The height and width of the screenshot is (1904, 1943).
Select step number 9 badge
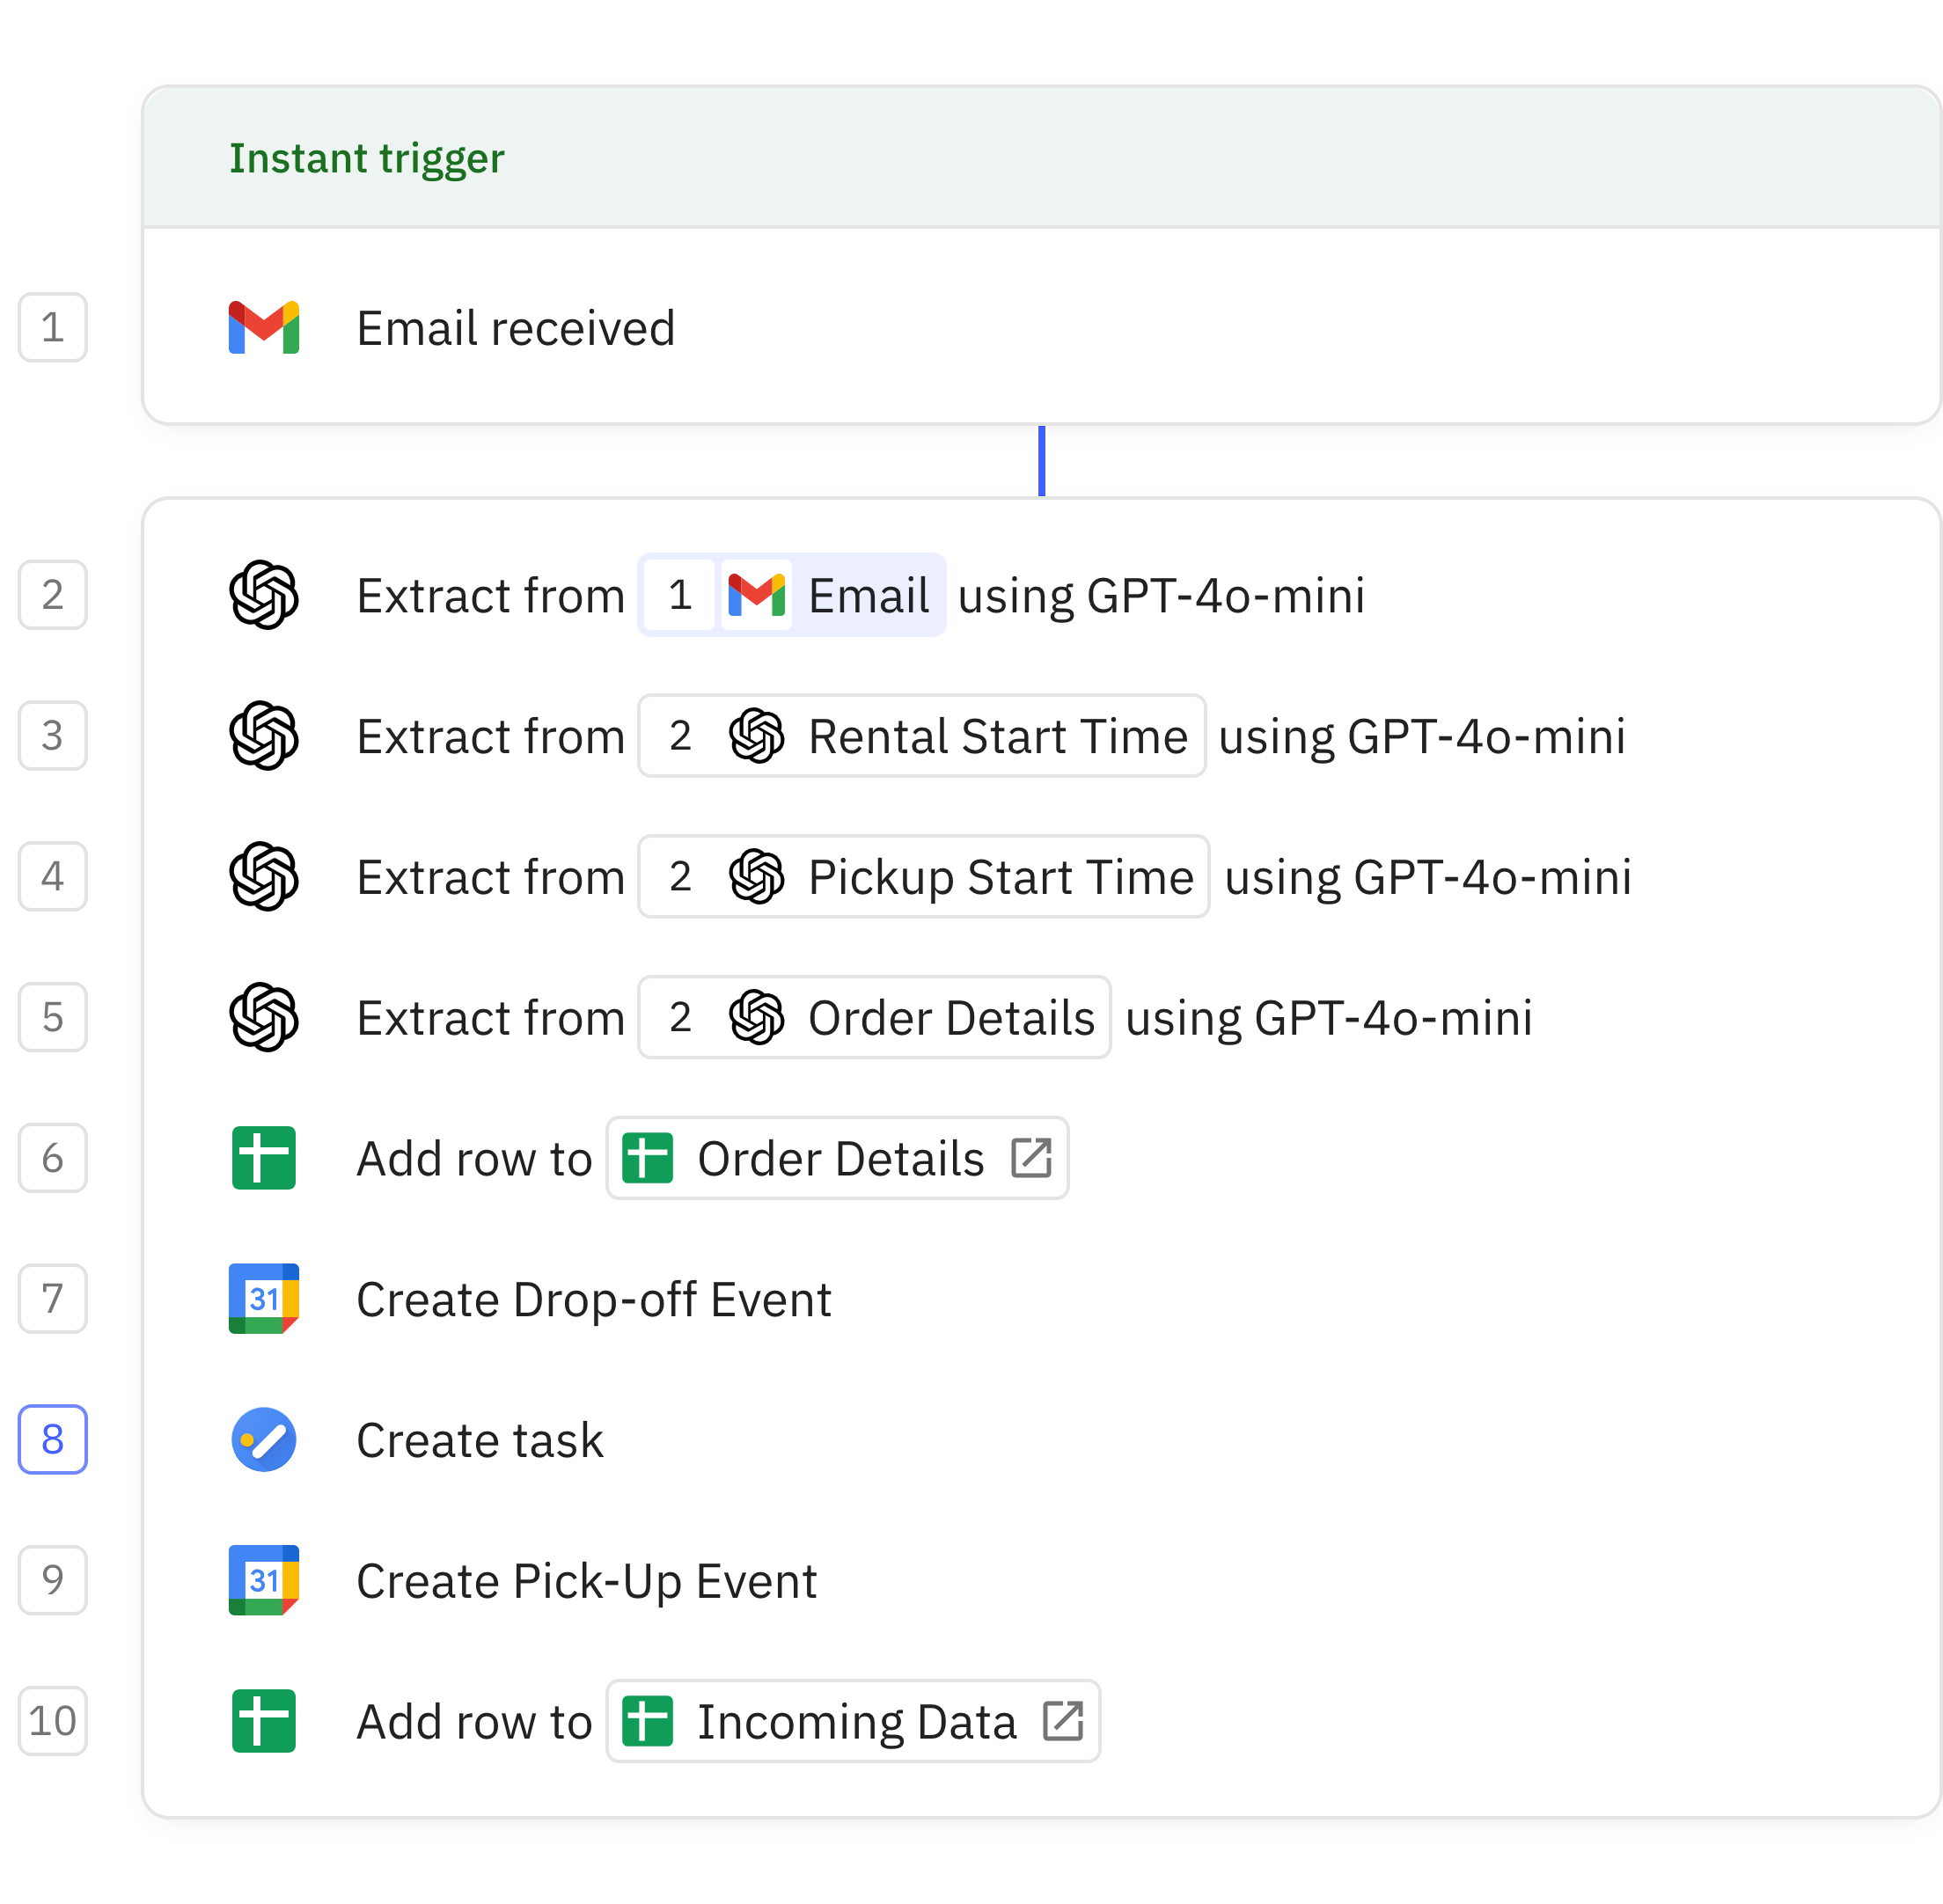click(x=53, y=1581)
